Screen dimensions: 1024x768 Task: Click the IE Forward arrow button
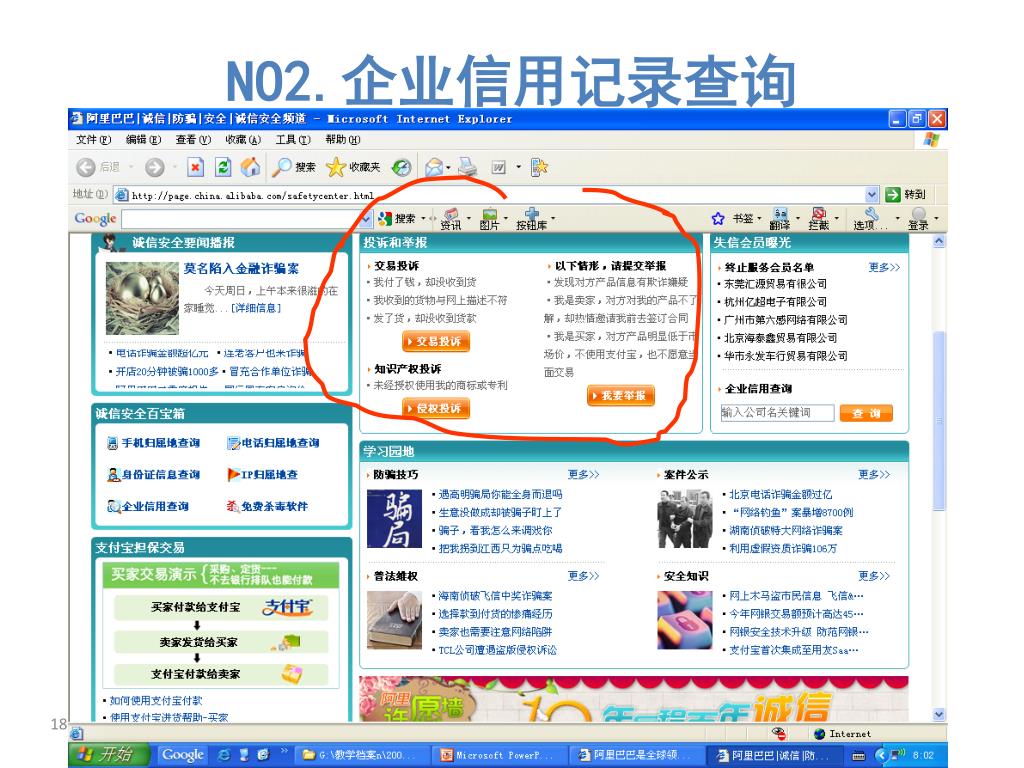pyautogui.click(x=154, y=168)
